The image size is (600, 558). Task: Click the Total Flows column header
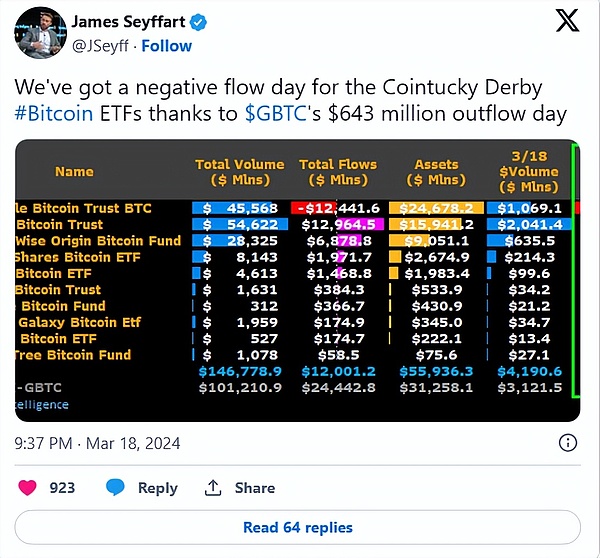point(338,171)
